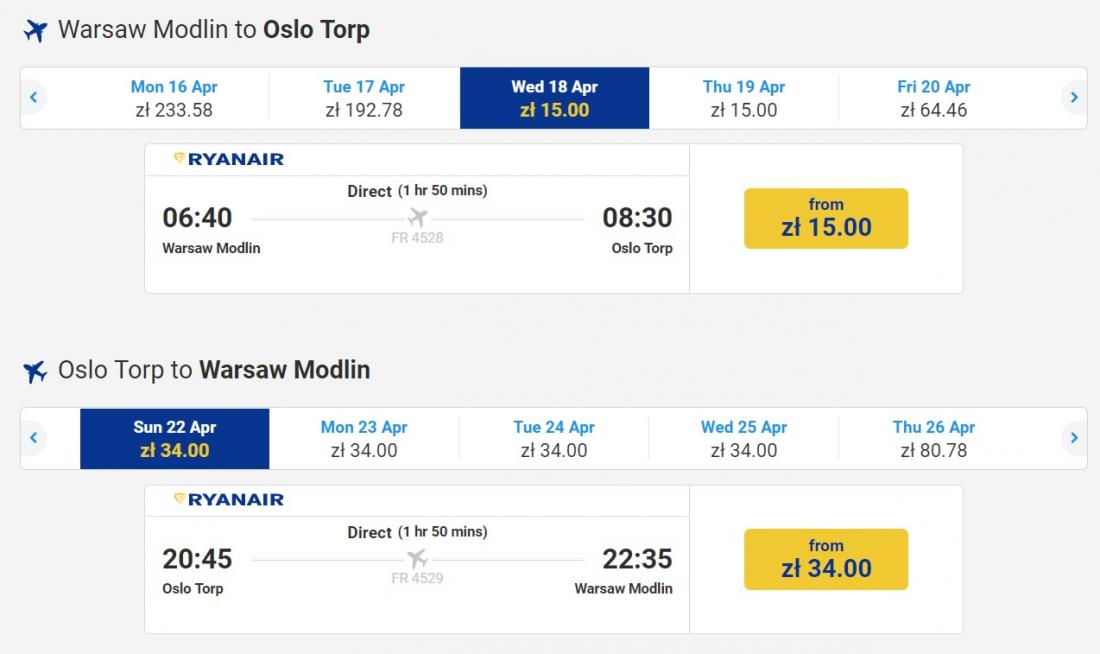This screenshot has width=1100, height=654.
Task: Show later outbound dates with right arrow
Action: click(1074, 98)
